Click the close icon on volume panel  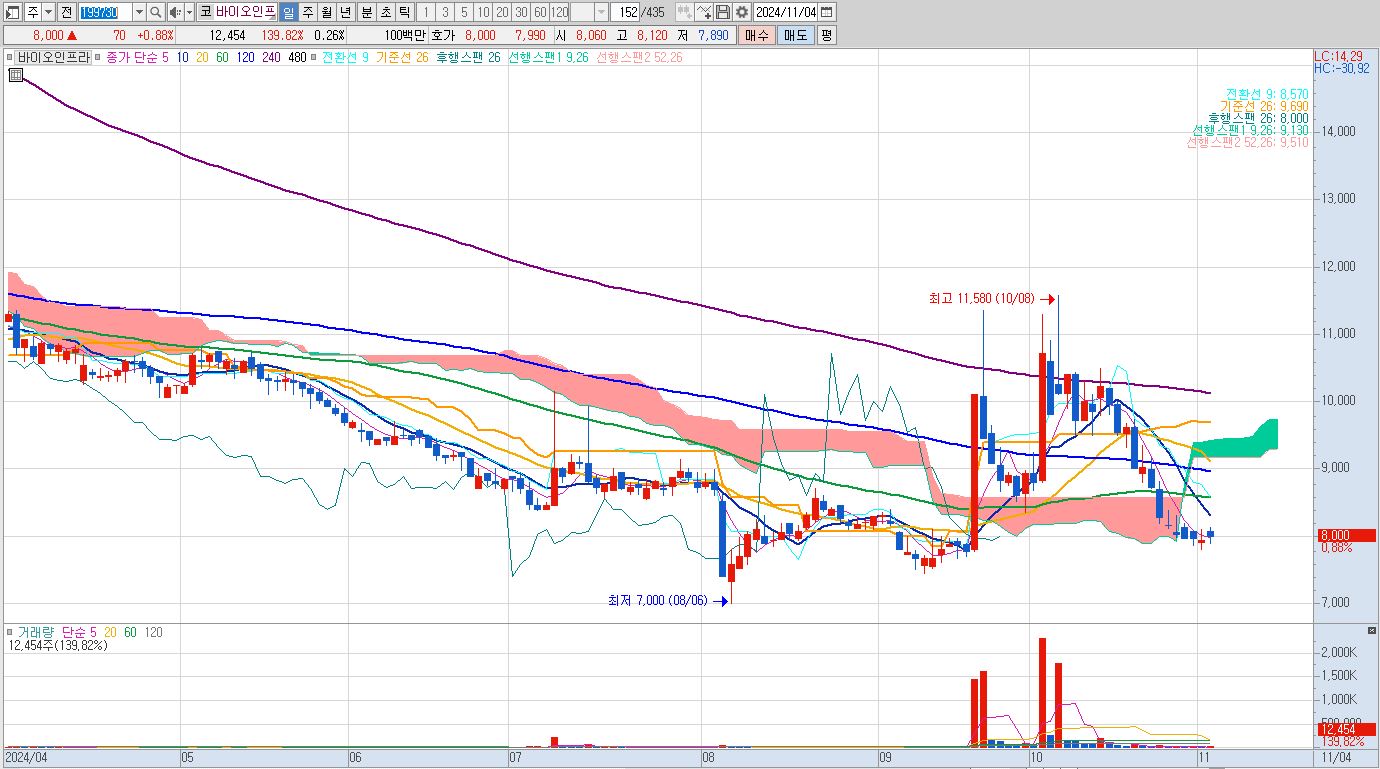point(1371,630)
